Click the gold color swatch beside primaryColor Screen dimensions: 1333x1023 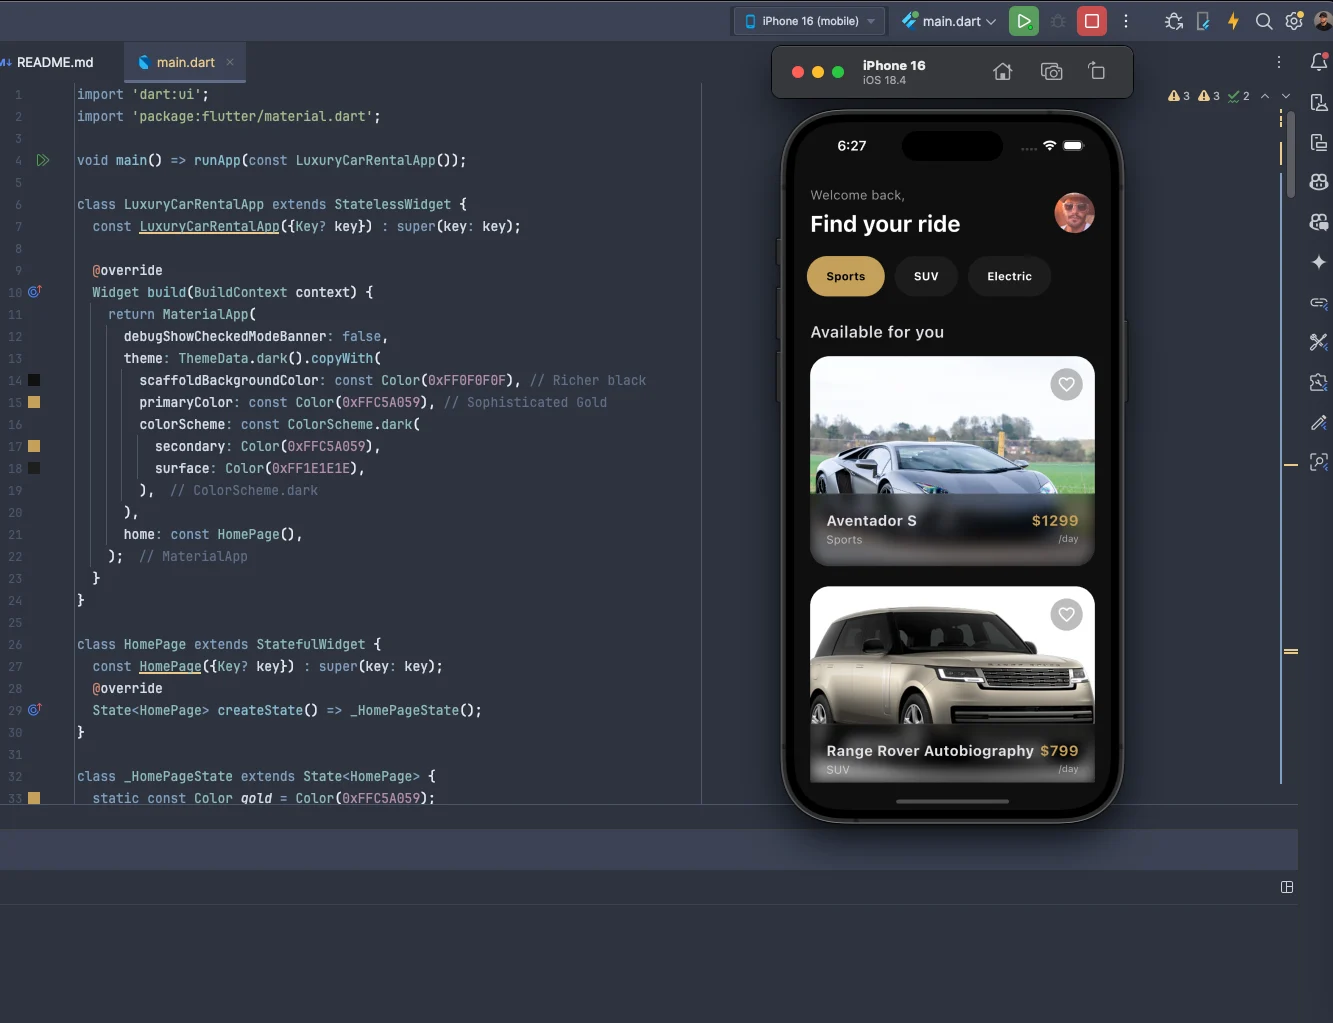(33, 401)
